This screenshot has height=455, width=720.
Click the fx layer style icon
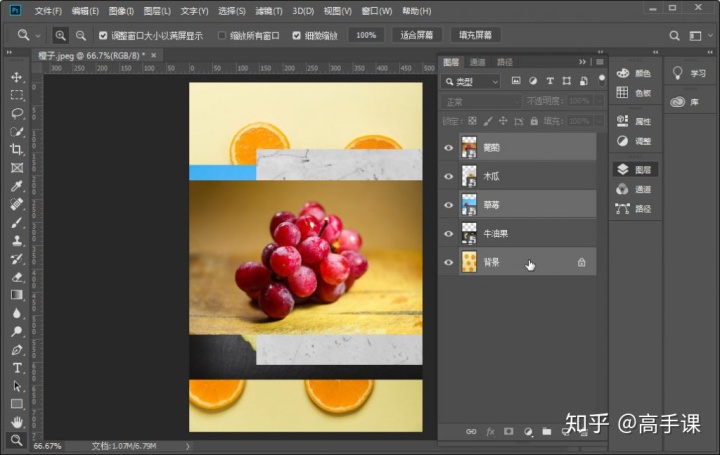coord(490,432)
